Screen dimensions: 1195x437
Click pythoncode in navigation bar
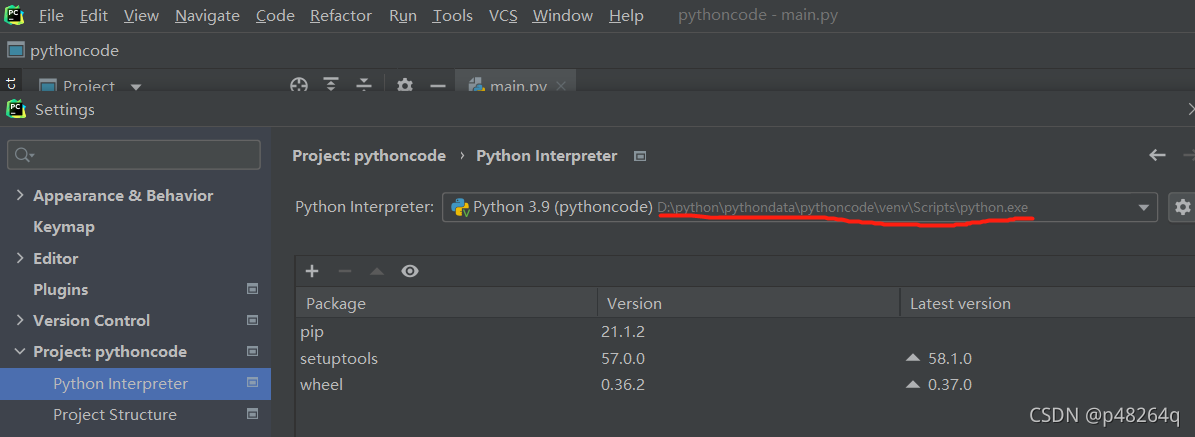click(x=75, y=51)
